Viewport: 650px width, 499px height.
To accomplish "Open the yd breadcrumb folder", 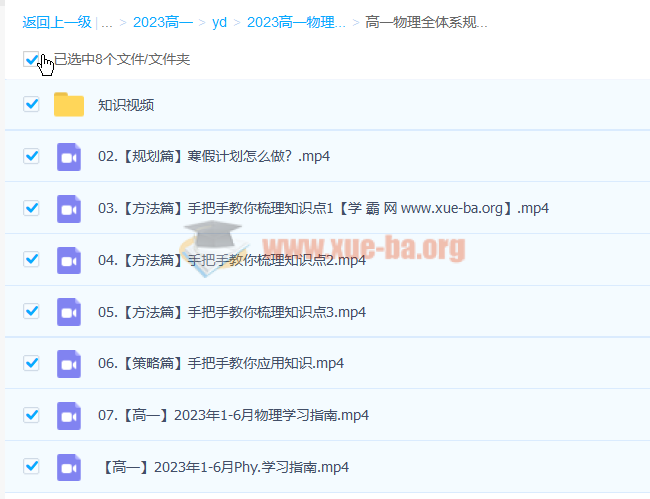I will click(x=219, y=21).
